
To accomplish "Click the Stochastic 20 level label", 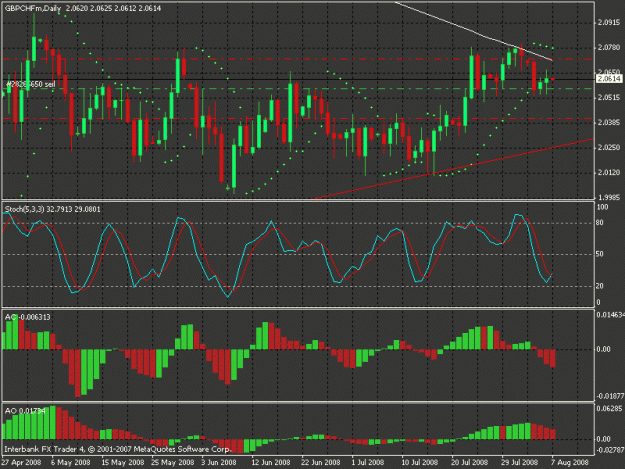I will coord(600,286).
